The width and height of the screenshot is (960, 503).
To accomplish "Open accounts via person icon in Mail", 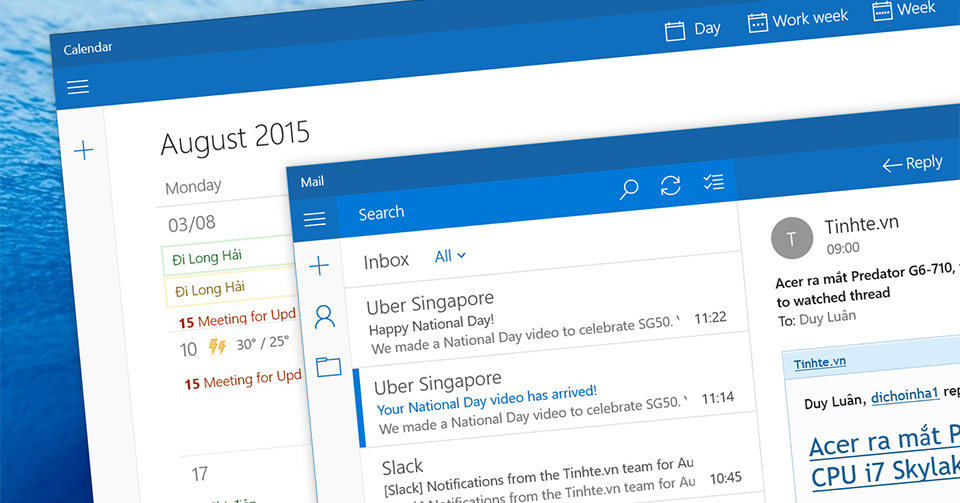I will pos(324,317).
